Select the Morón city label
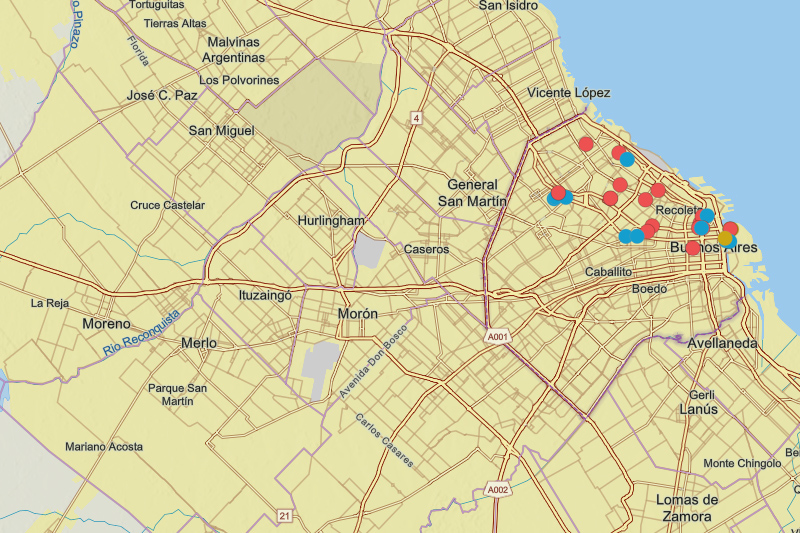The image size is (800, 533). 358,314
